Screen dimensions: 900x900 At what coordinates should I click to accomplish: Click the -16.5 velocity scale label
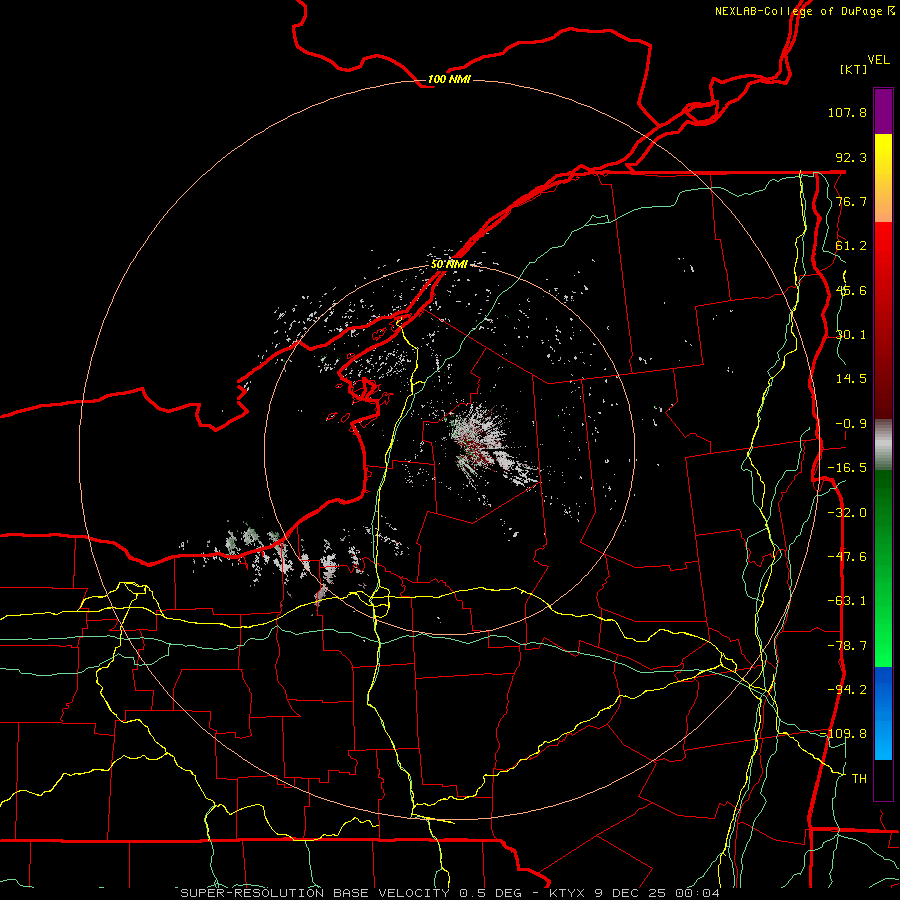(x=847, y=468)
